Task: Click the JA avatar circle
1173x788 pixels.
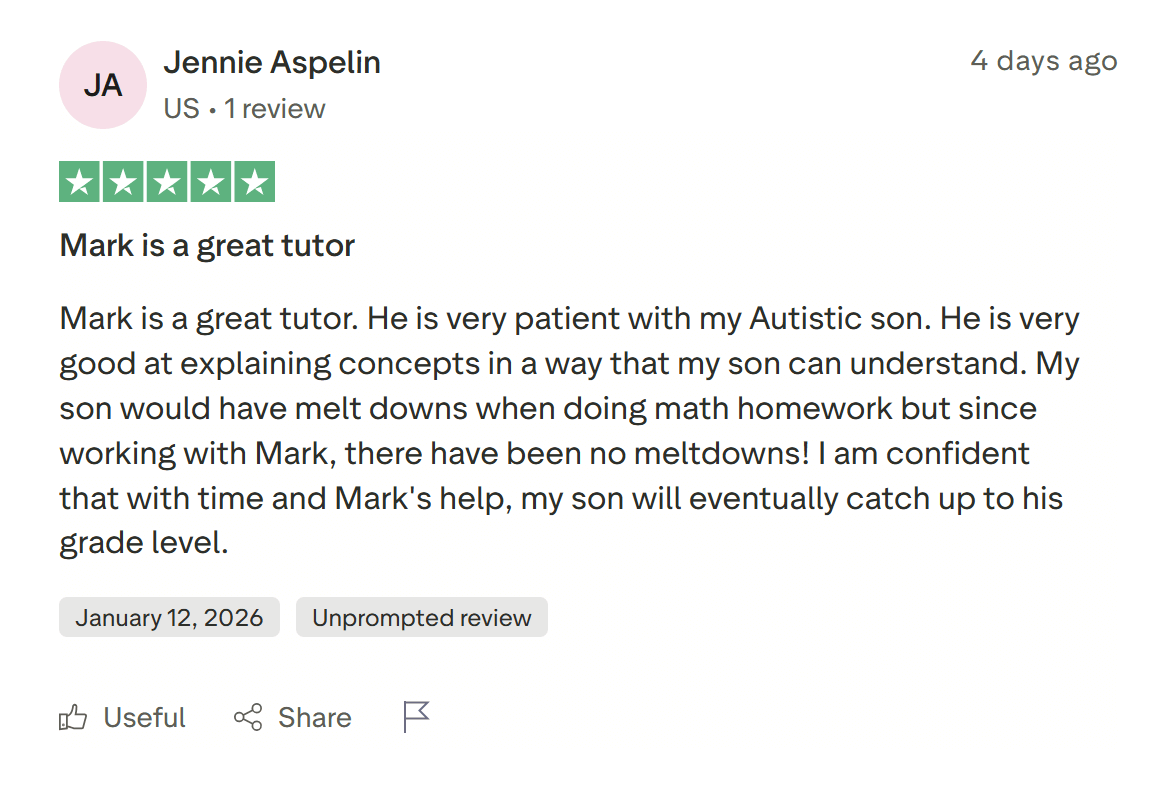Action: tap(102, 84)
